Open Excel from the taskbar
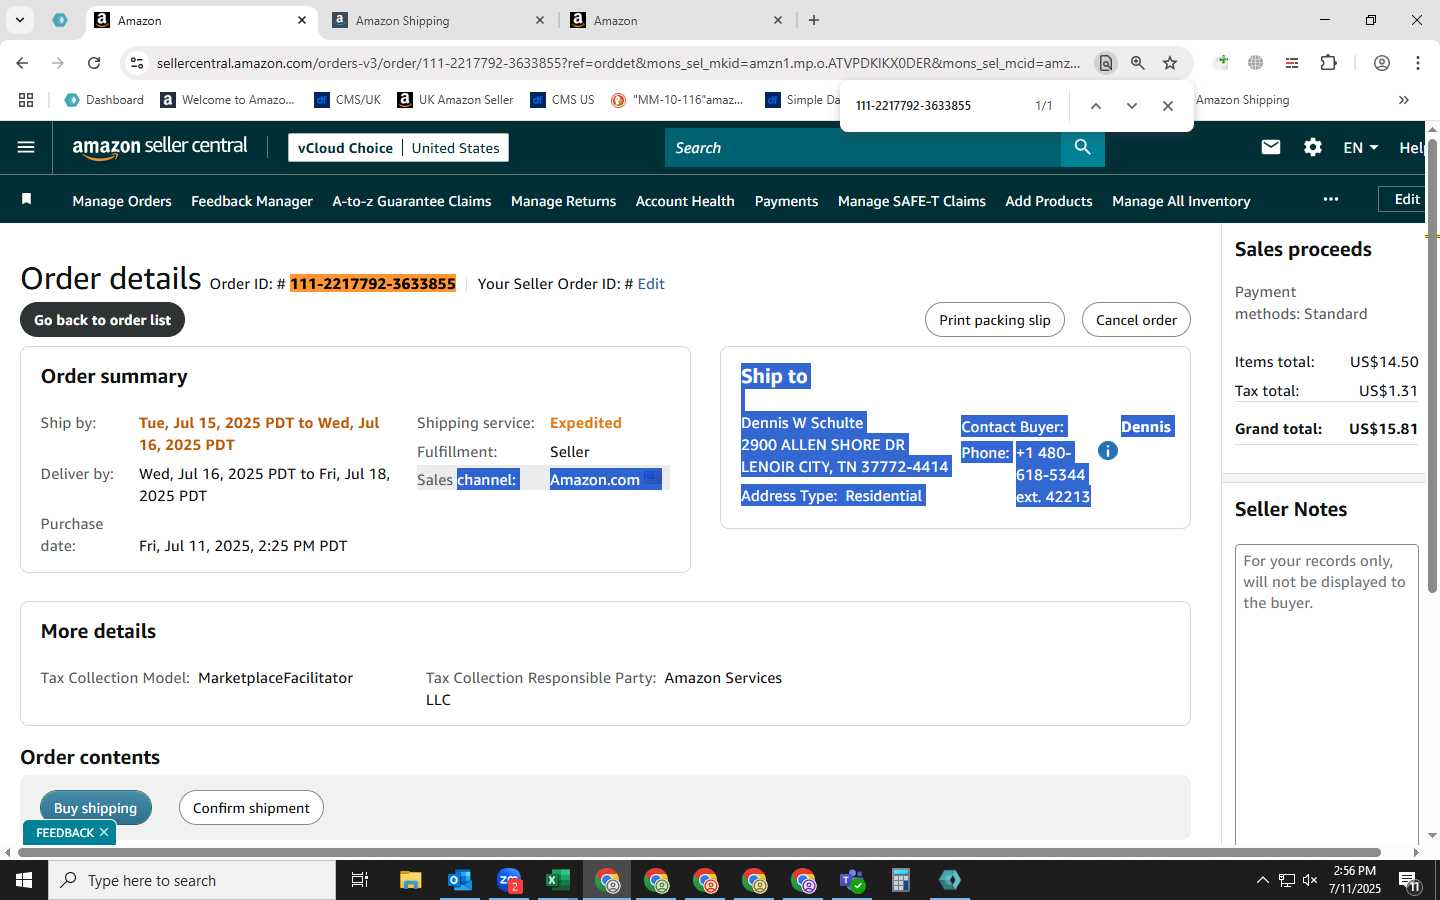The image size is (1440, 900). click(x=557, y=880)
